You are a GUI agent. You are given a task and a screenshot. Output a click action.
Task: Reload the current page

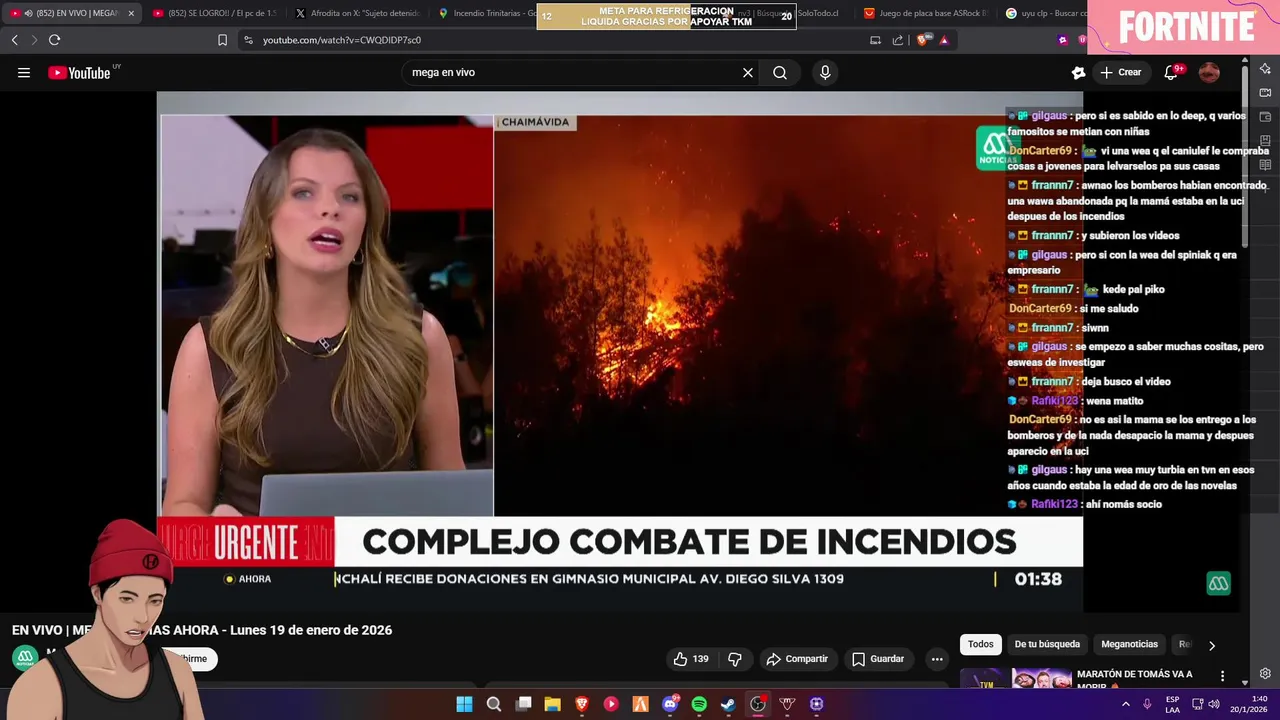[54, 40]
